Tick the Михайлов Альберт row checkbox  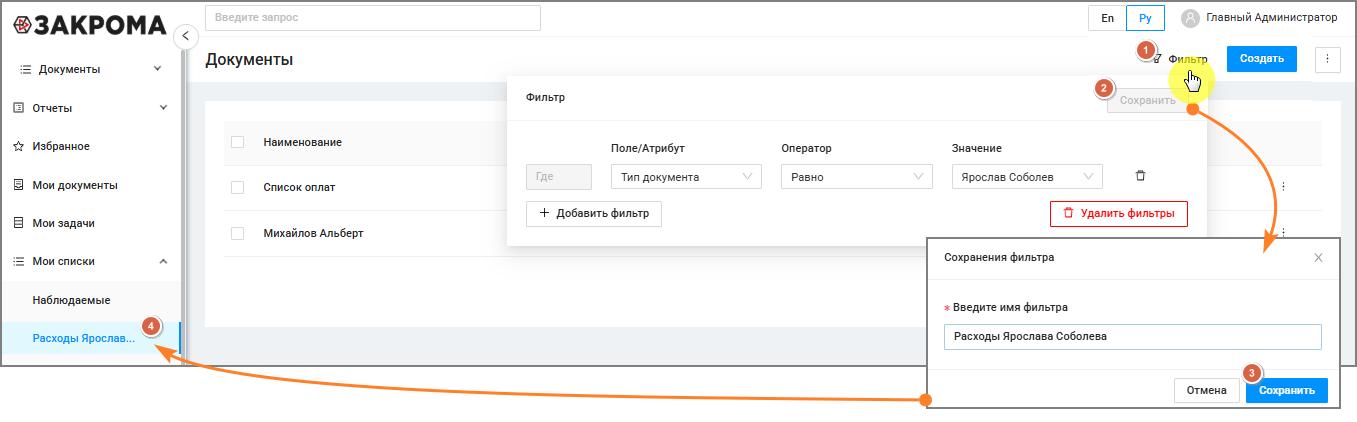coord(237,233)
